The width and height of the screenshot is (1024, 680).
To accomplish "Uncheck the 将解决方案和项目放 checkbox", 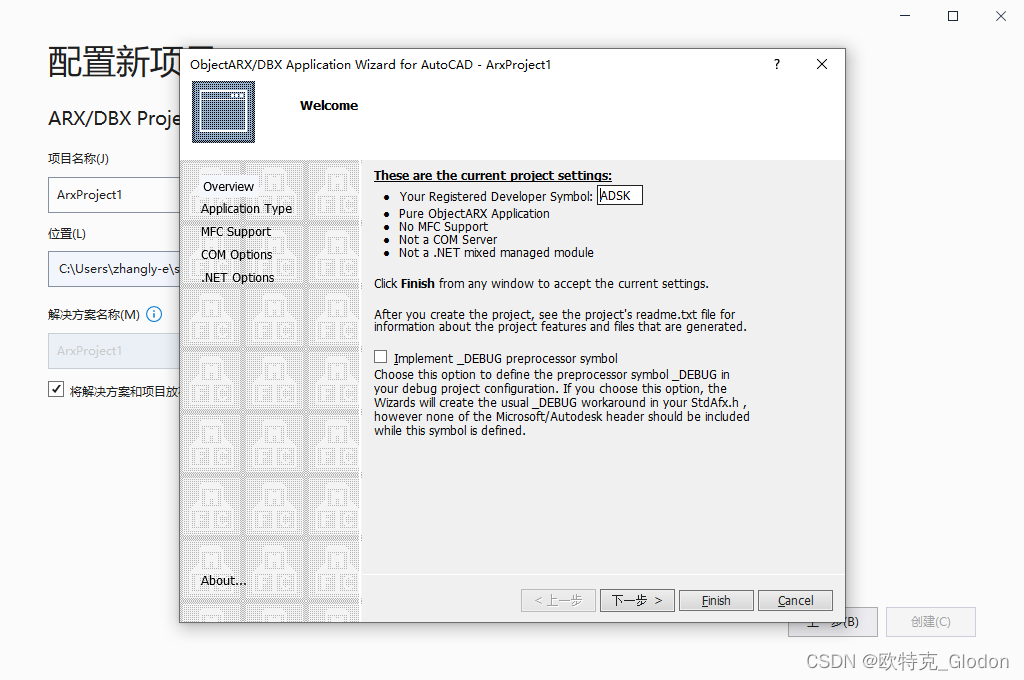I will click(x=57, y=389).
